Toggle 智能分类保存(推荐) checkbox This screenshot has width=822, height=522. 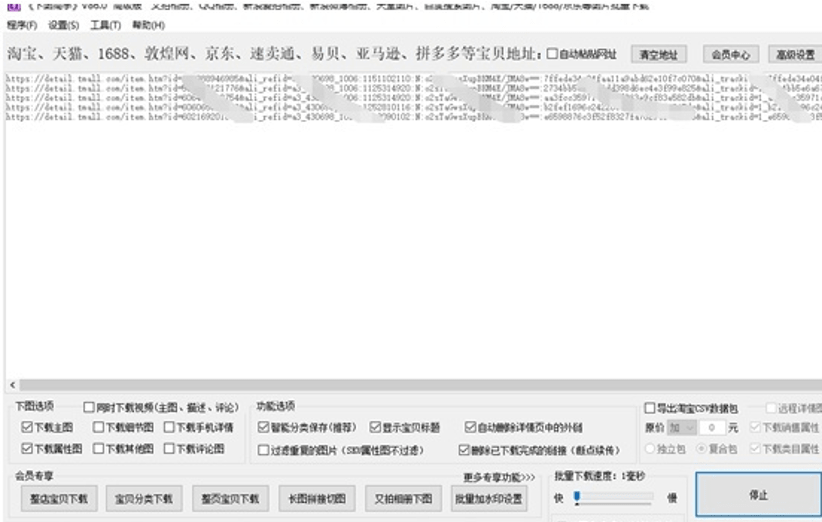(263, 427)
